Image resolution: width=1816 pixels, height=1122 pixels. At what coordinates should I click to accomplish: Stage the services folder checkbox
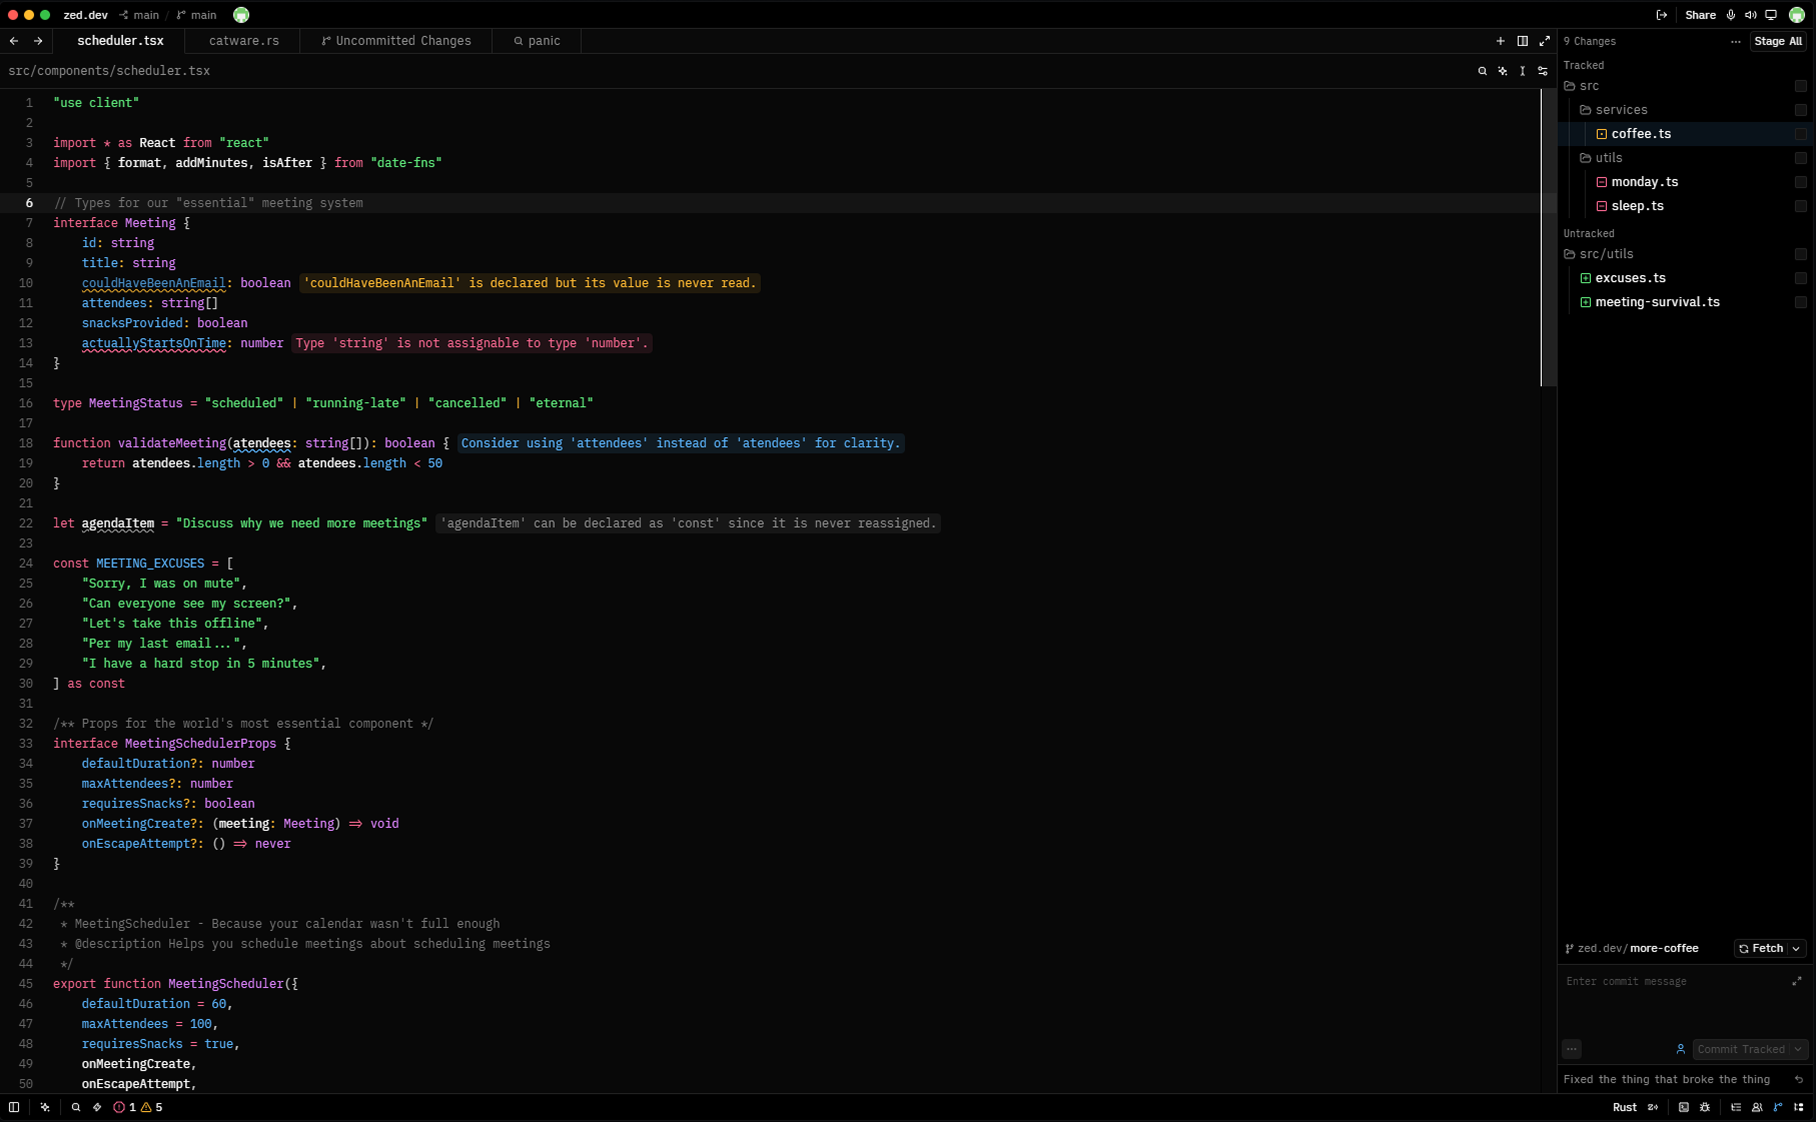1801,110
